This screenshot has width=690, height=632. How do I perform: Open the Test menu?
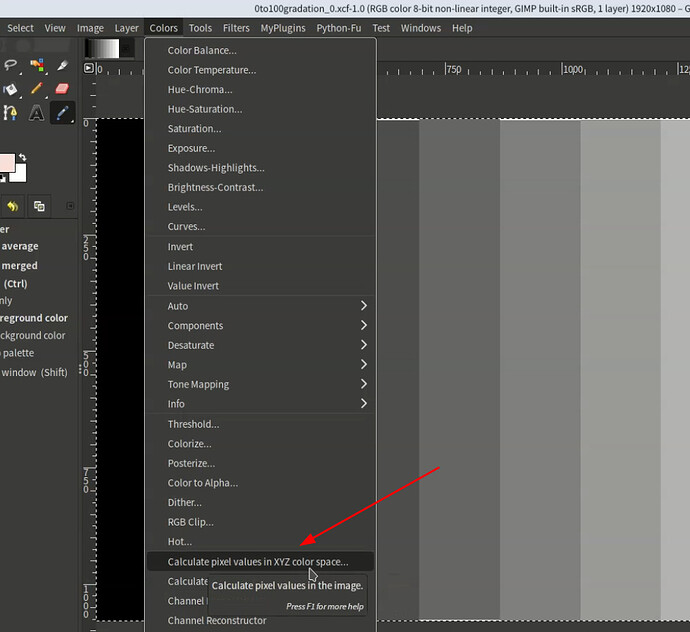pos(381,28)
